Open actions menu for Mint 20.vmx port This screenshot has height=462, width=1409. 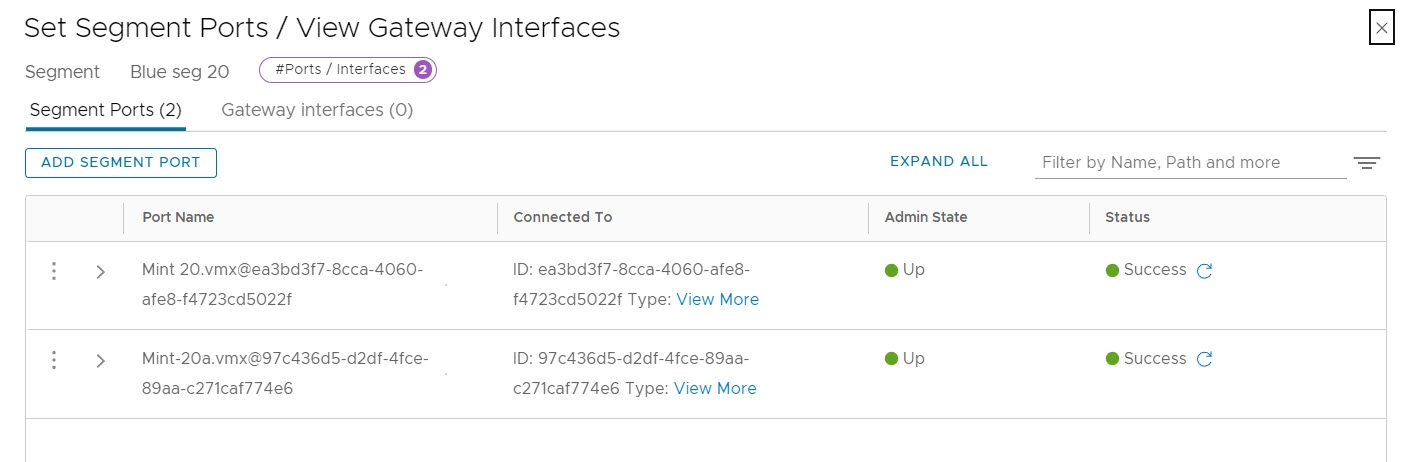click(x=54, y=271)
